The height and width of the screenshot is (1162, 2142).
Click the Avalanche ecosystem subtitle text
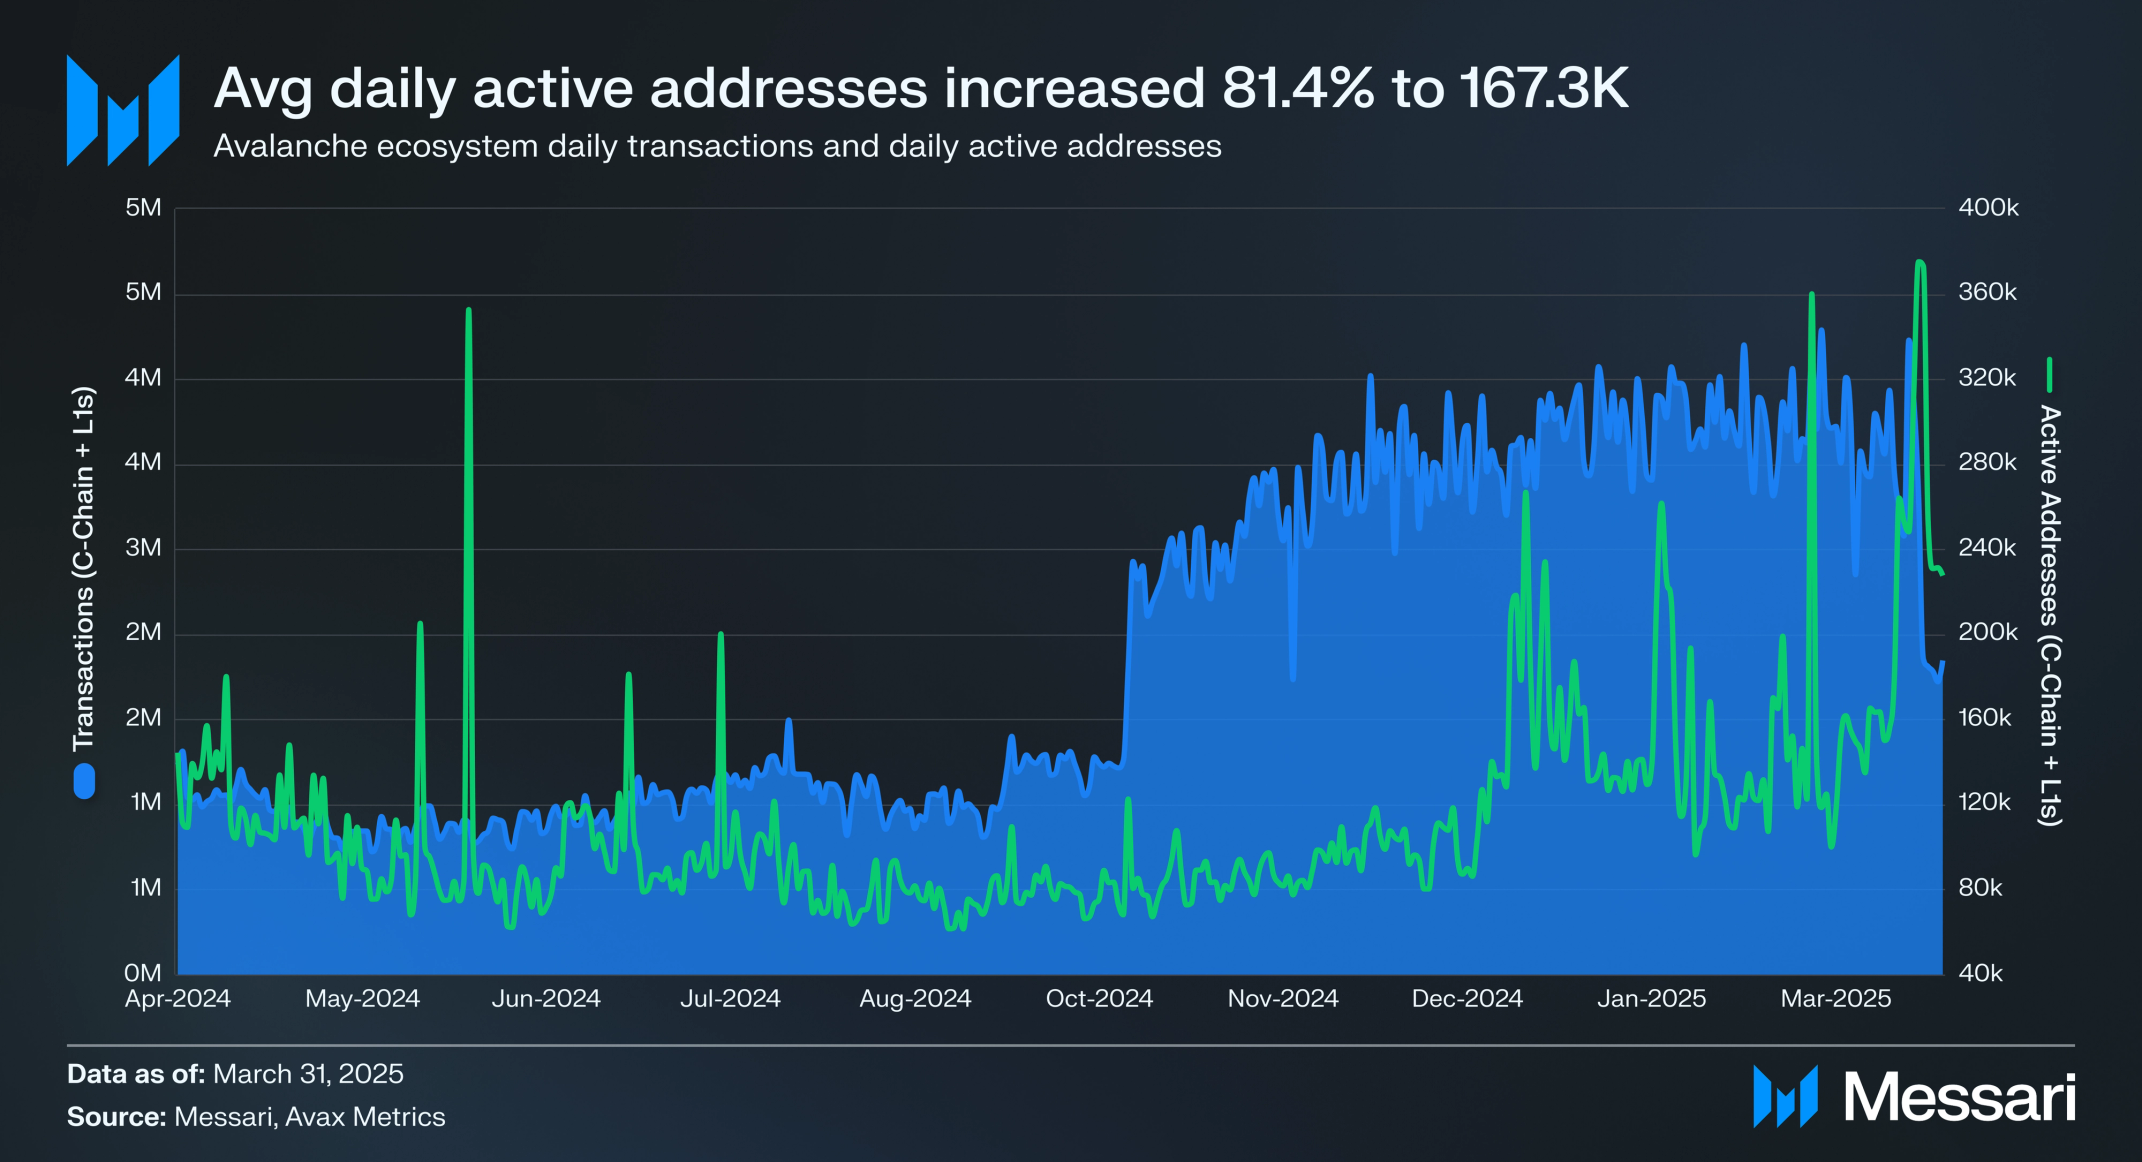717,147
